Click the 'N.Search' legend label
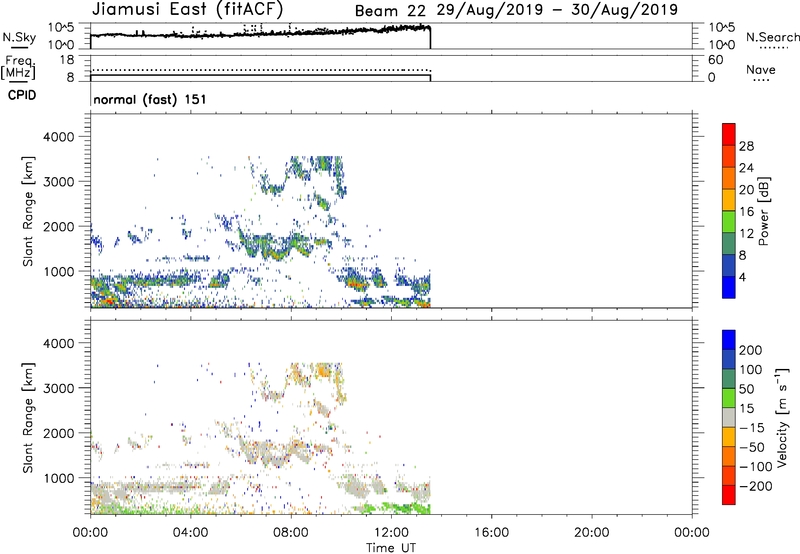Screen dimensions: 800x554 coord(773,37)
